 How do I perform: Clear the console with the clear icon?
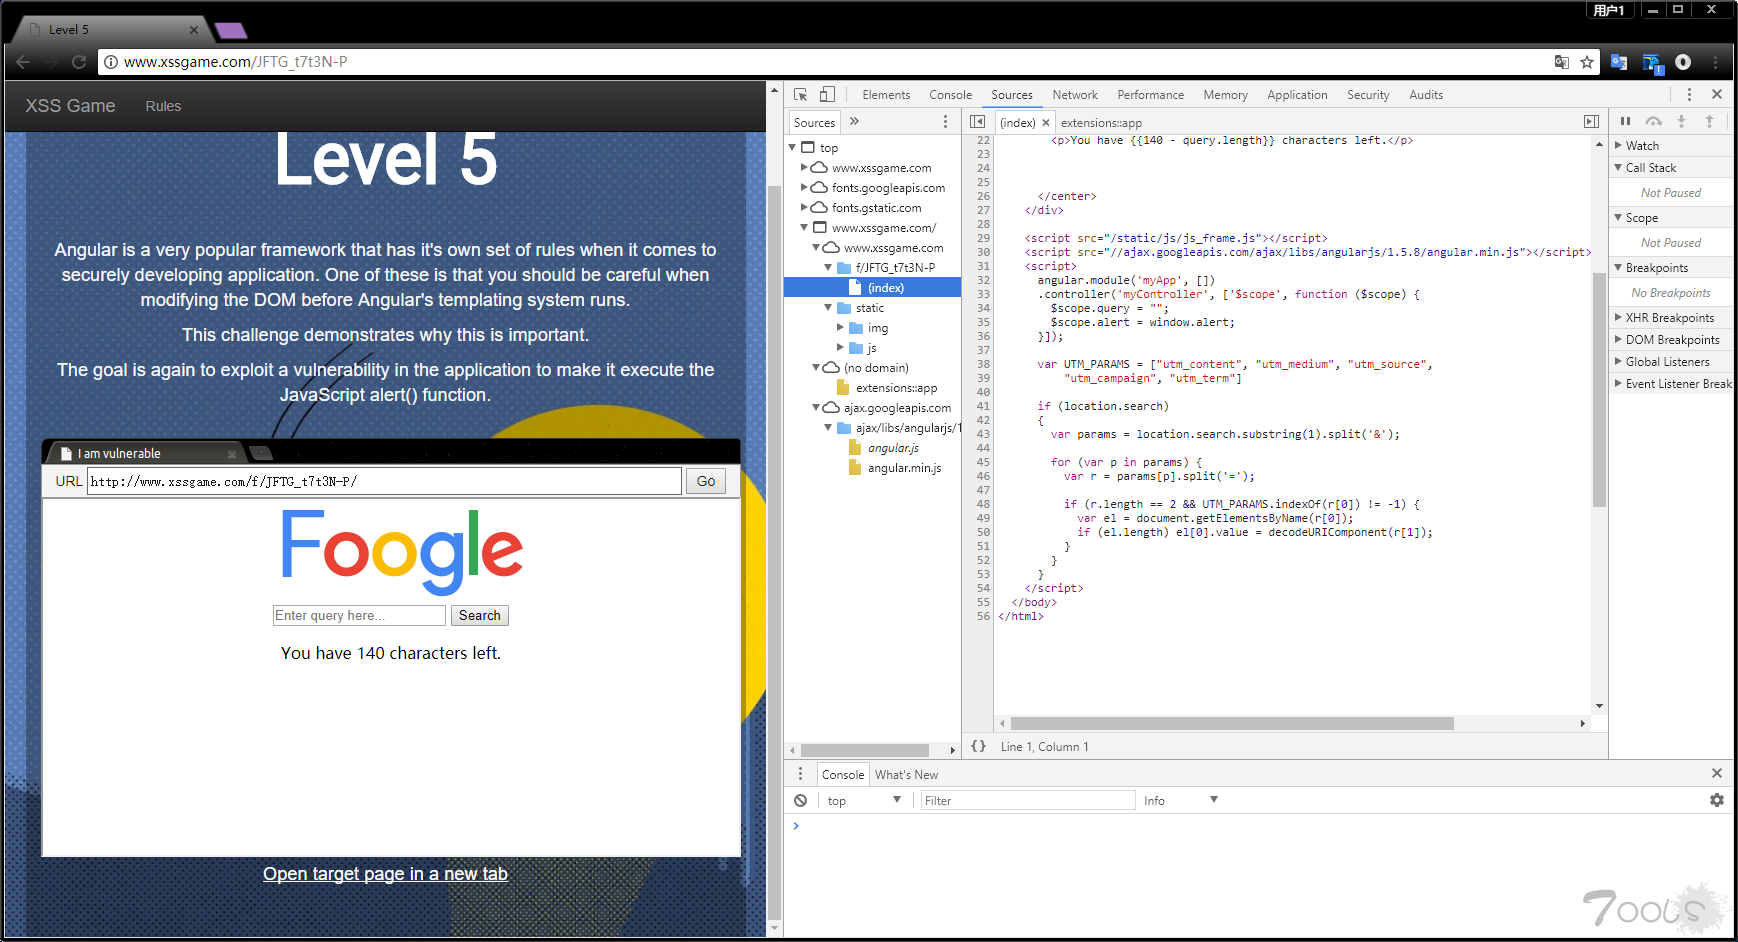800,800
